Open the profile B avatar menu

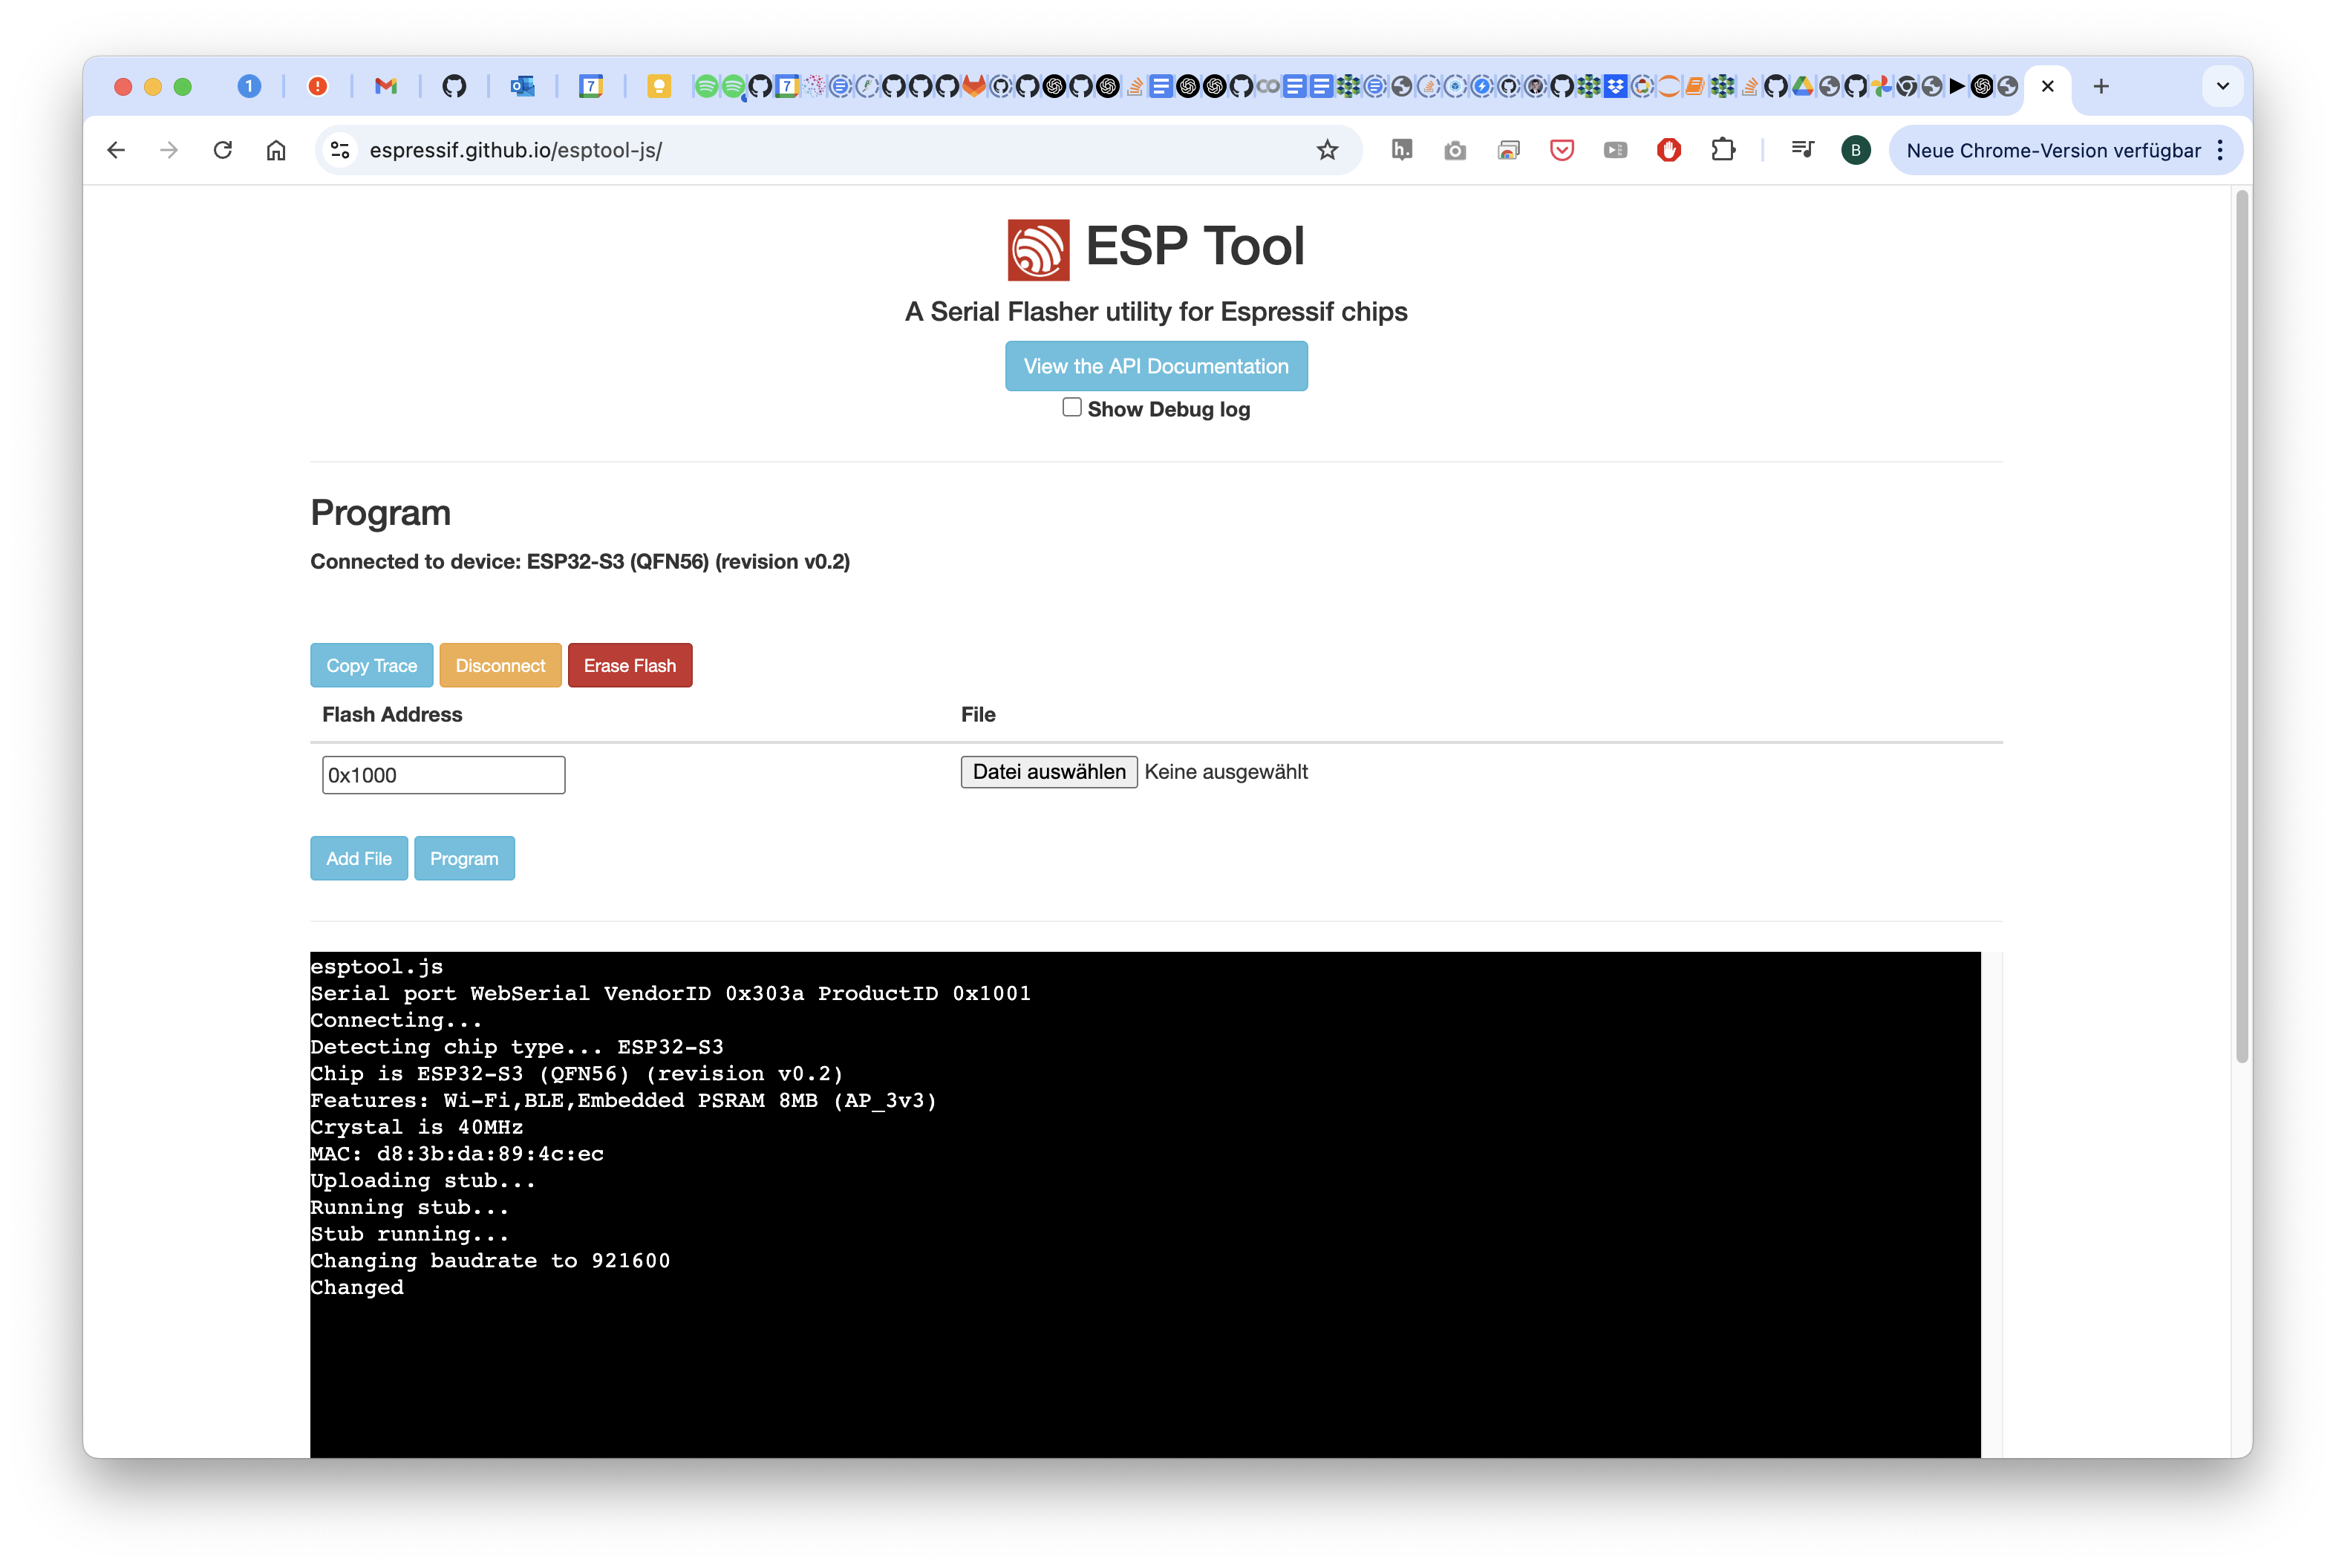pyautogui.click(x=1855, y=150)
